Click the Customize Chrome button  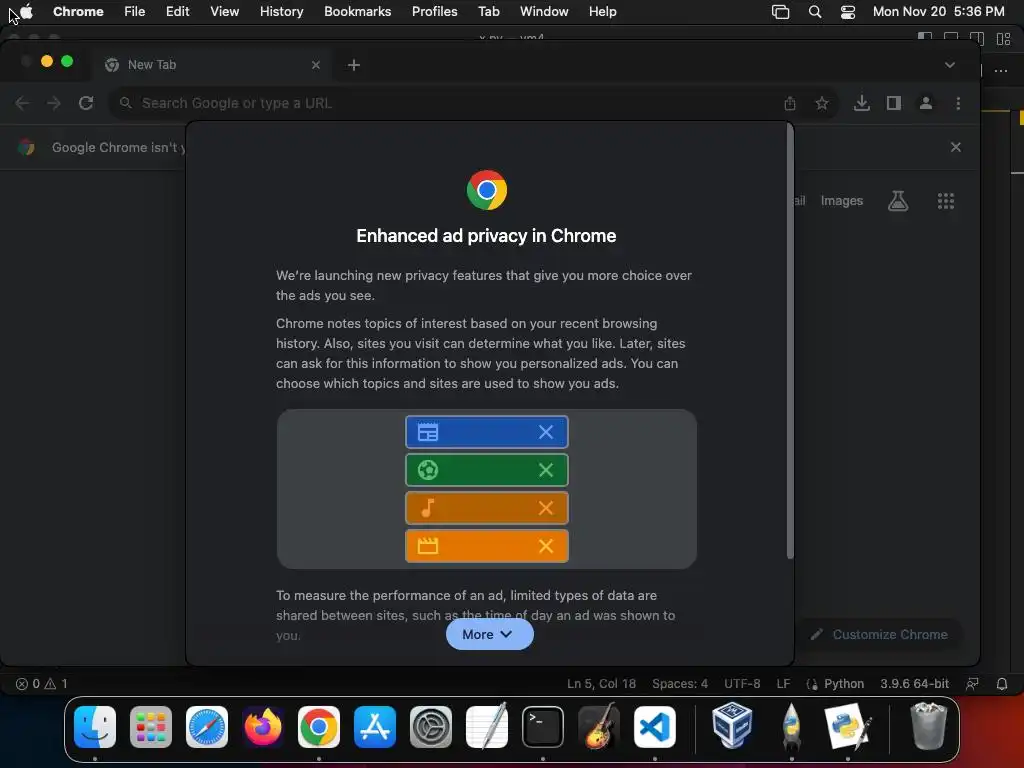879,634
